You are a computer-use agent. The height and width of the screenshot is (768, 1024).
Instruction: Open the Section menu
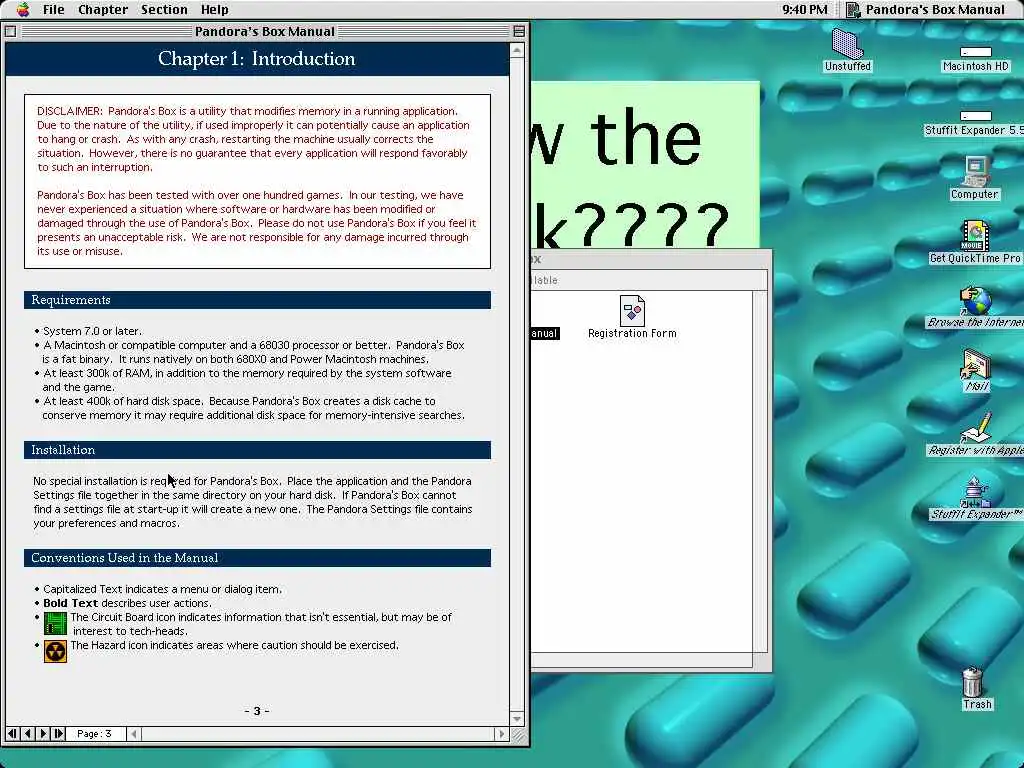coord(164,9)
